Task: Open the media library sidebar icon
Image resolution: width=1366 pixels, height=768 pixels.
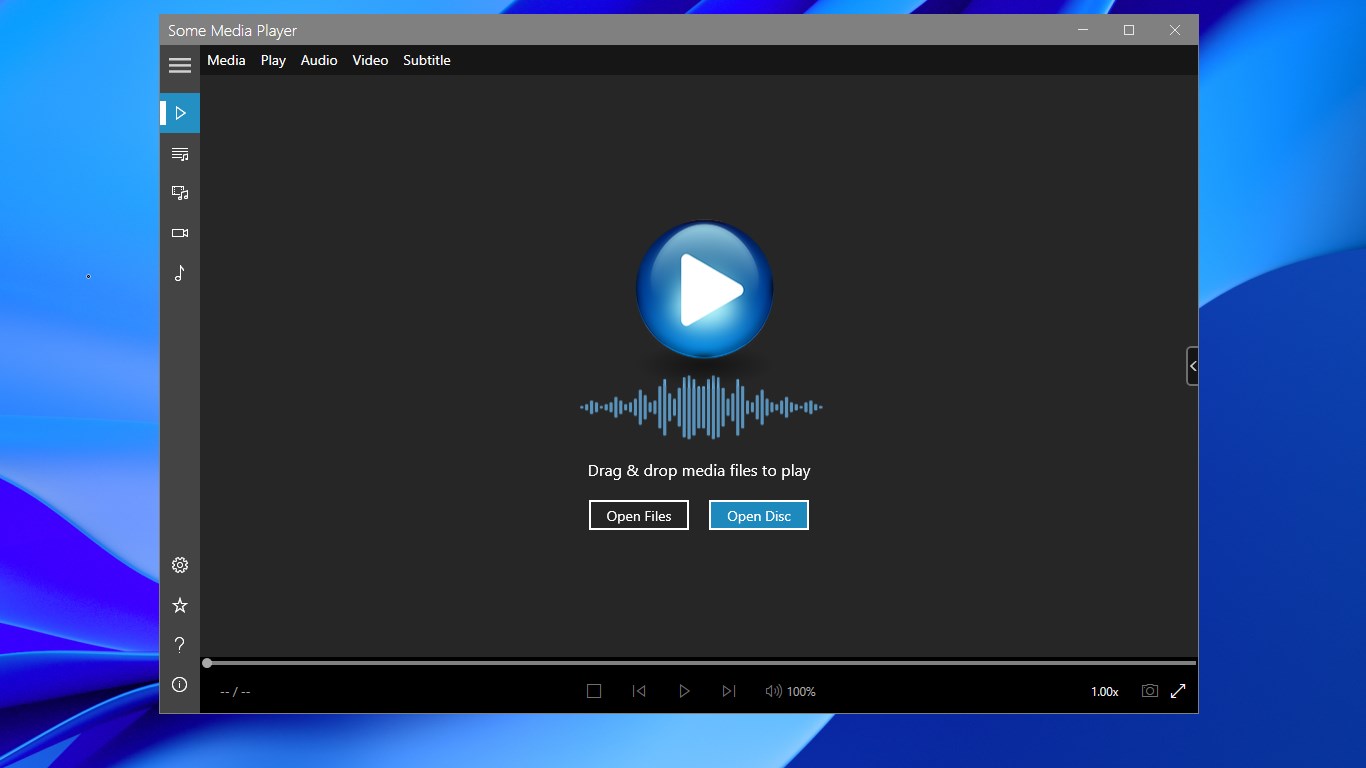Action: (180, 193)
